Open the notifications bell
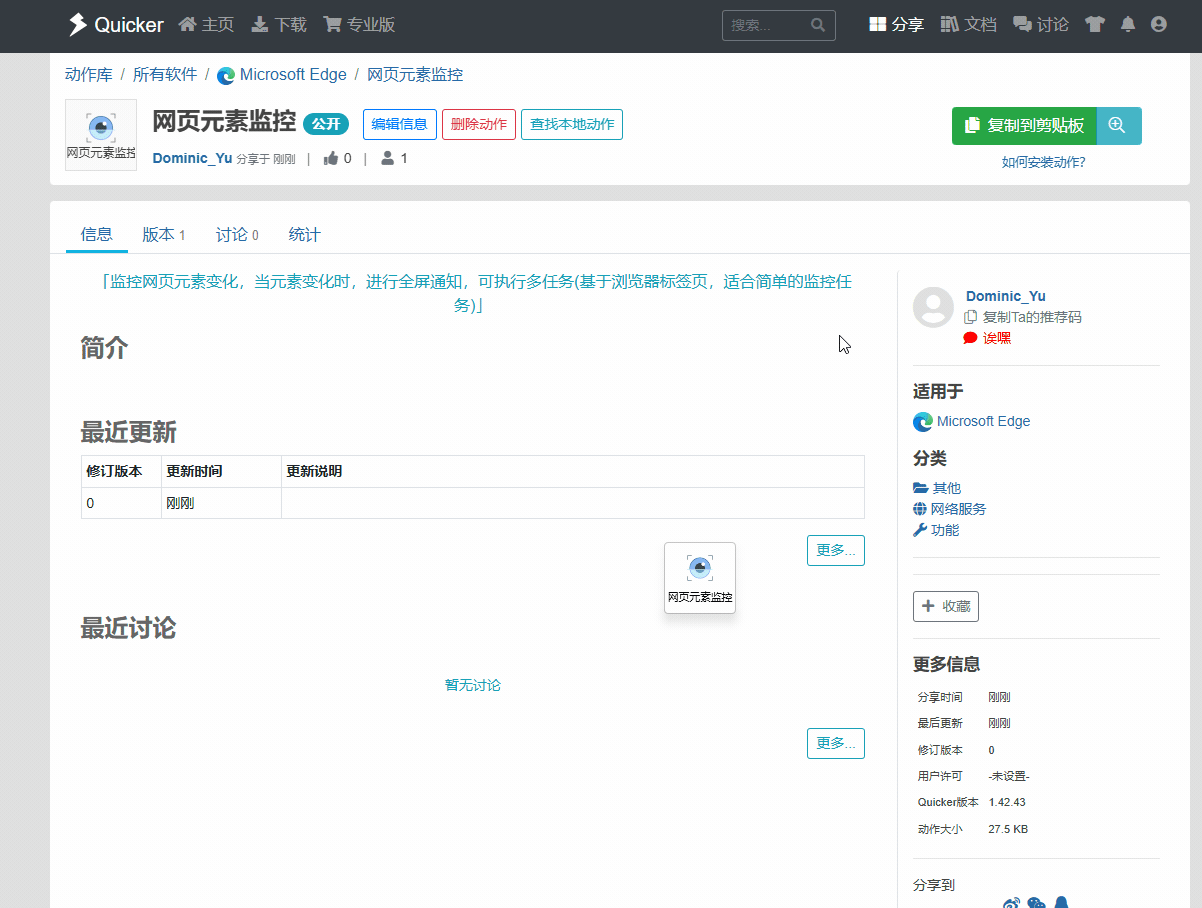The width and height of the screenshot is (1202, 908). click(1128, 25)
